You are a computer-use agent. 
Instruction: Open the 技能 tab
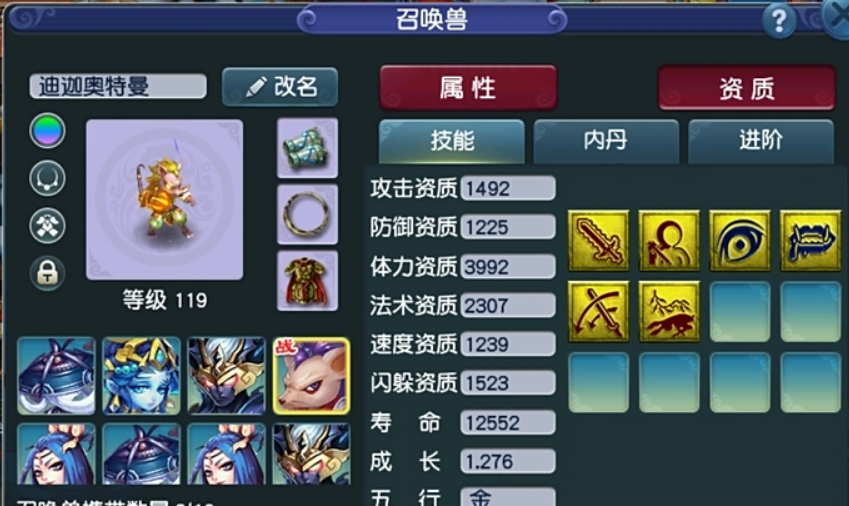[452, 141]
